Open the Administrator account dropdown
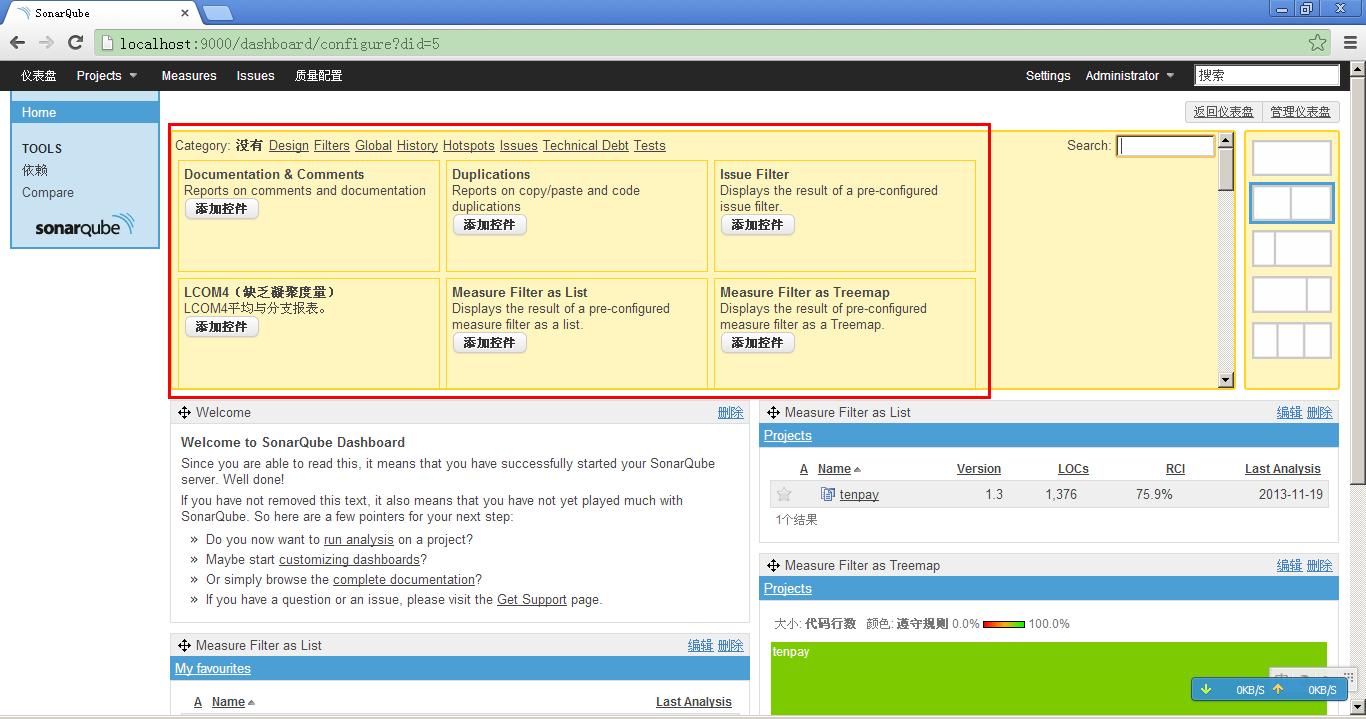1366x719 pixels. (x=1130, y=76)
